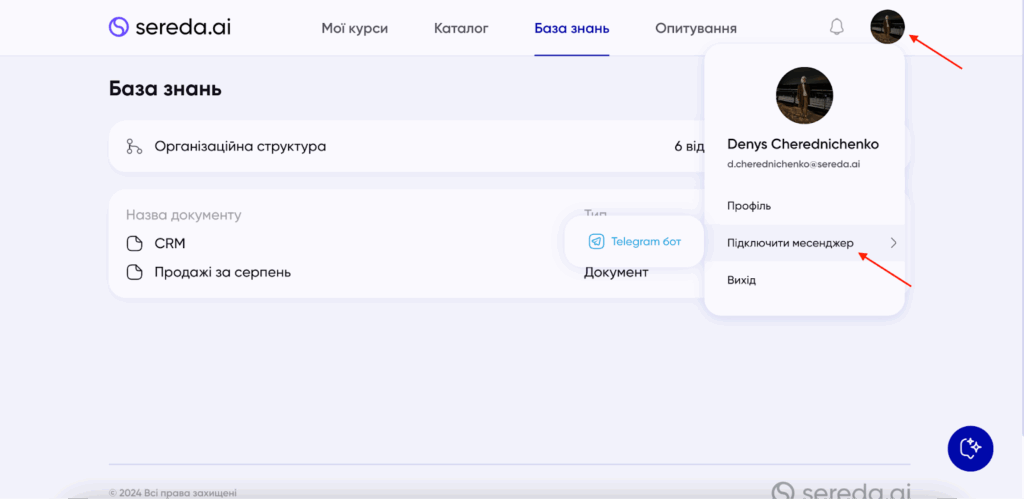The width and height of the screenshot is (1024, 499).
Task: Go to the Опитування tab
Action: (x=696, y=28)
